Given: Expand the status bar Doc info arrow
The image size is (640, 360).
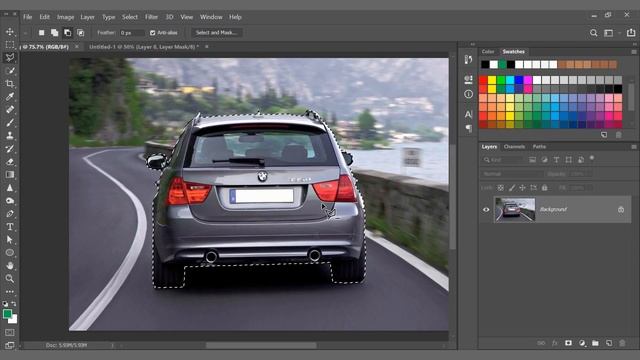Looking at the screenshot, I should tap(113, 345).
